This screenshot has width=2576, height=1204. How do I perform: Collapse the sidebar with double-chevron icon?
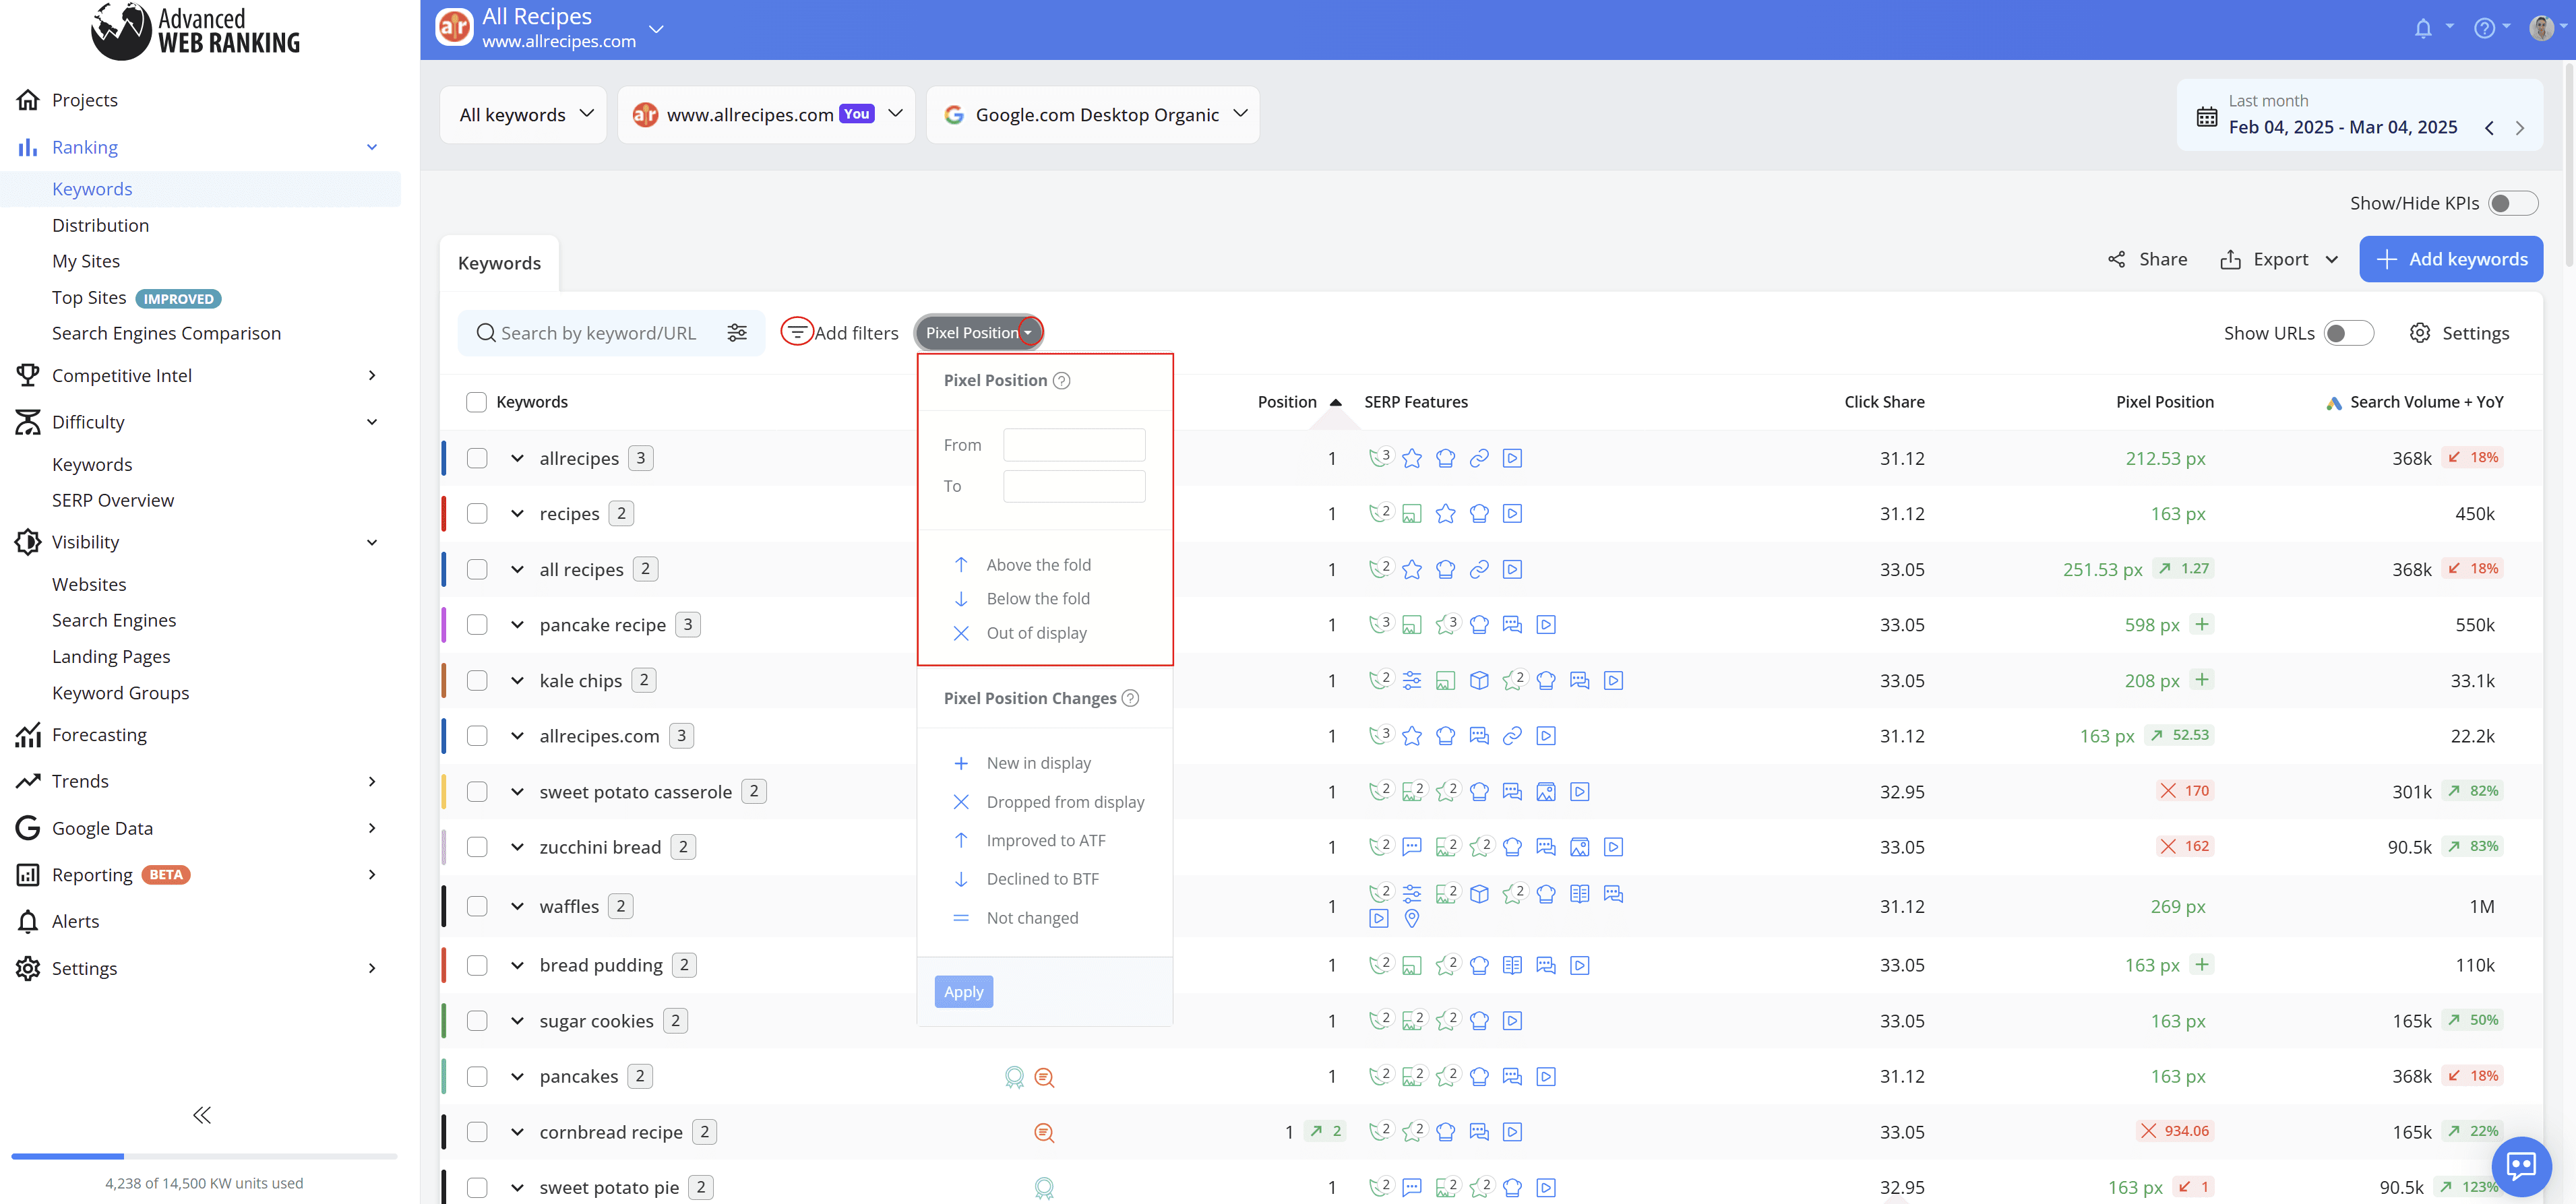(x=202, y=1115)
